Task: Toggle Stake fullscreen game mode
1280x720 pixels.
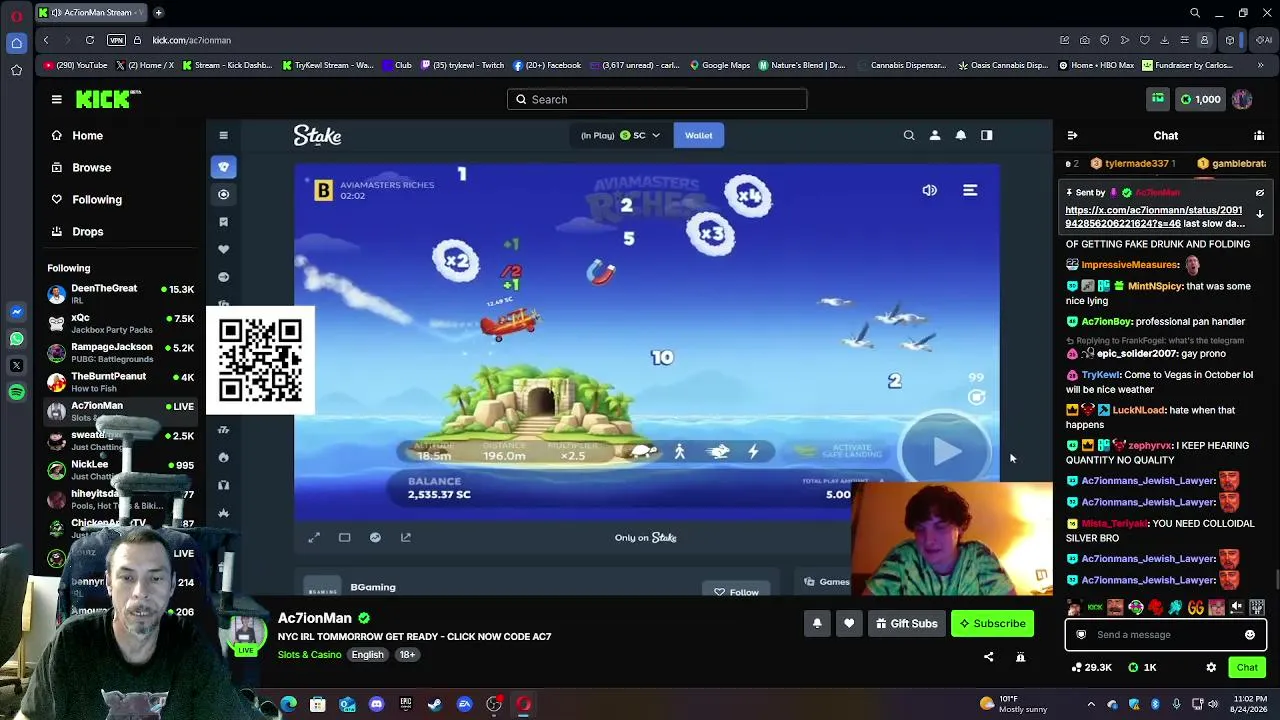Action: [314, 537]
